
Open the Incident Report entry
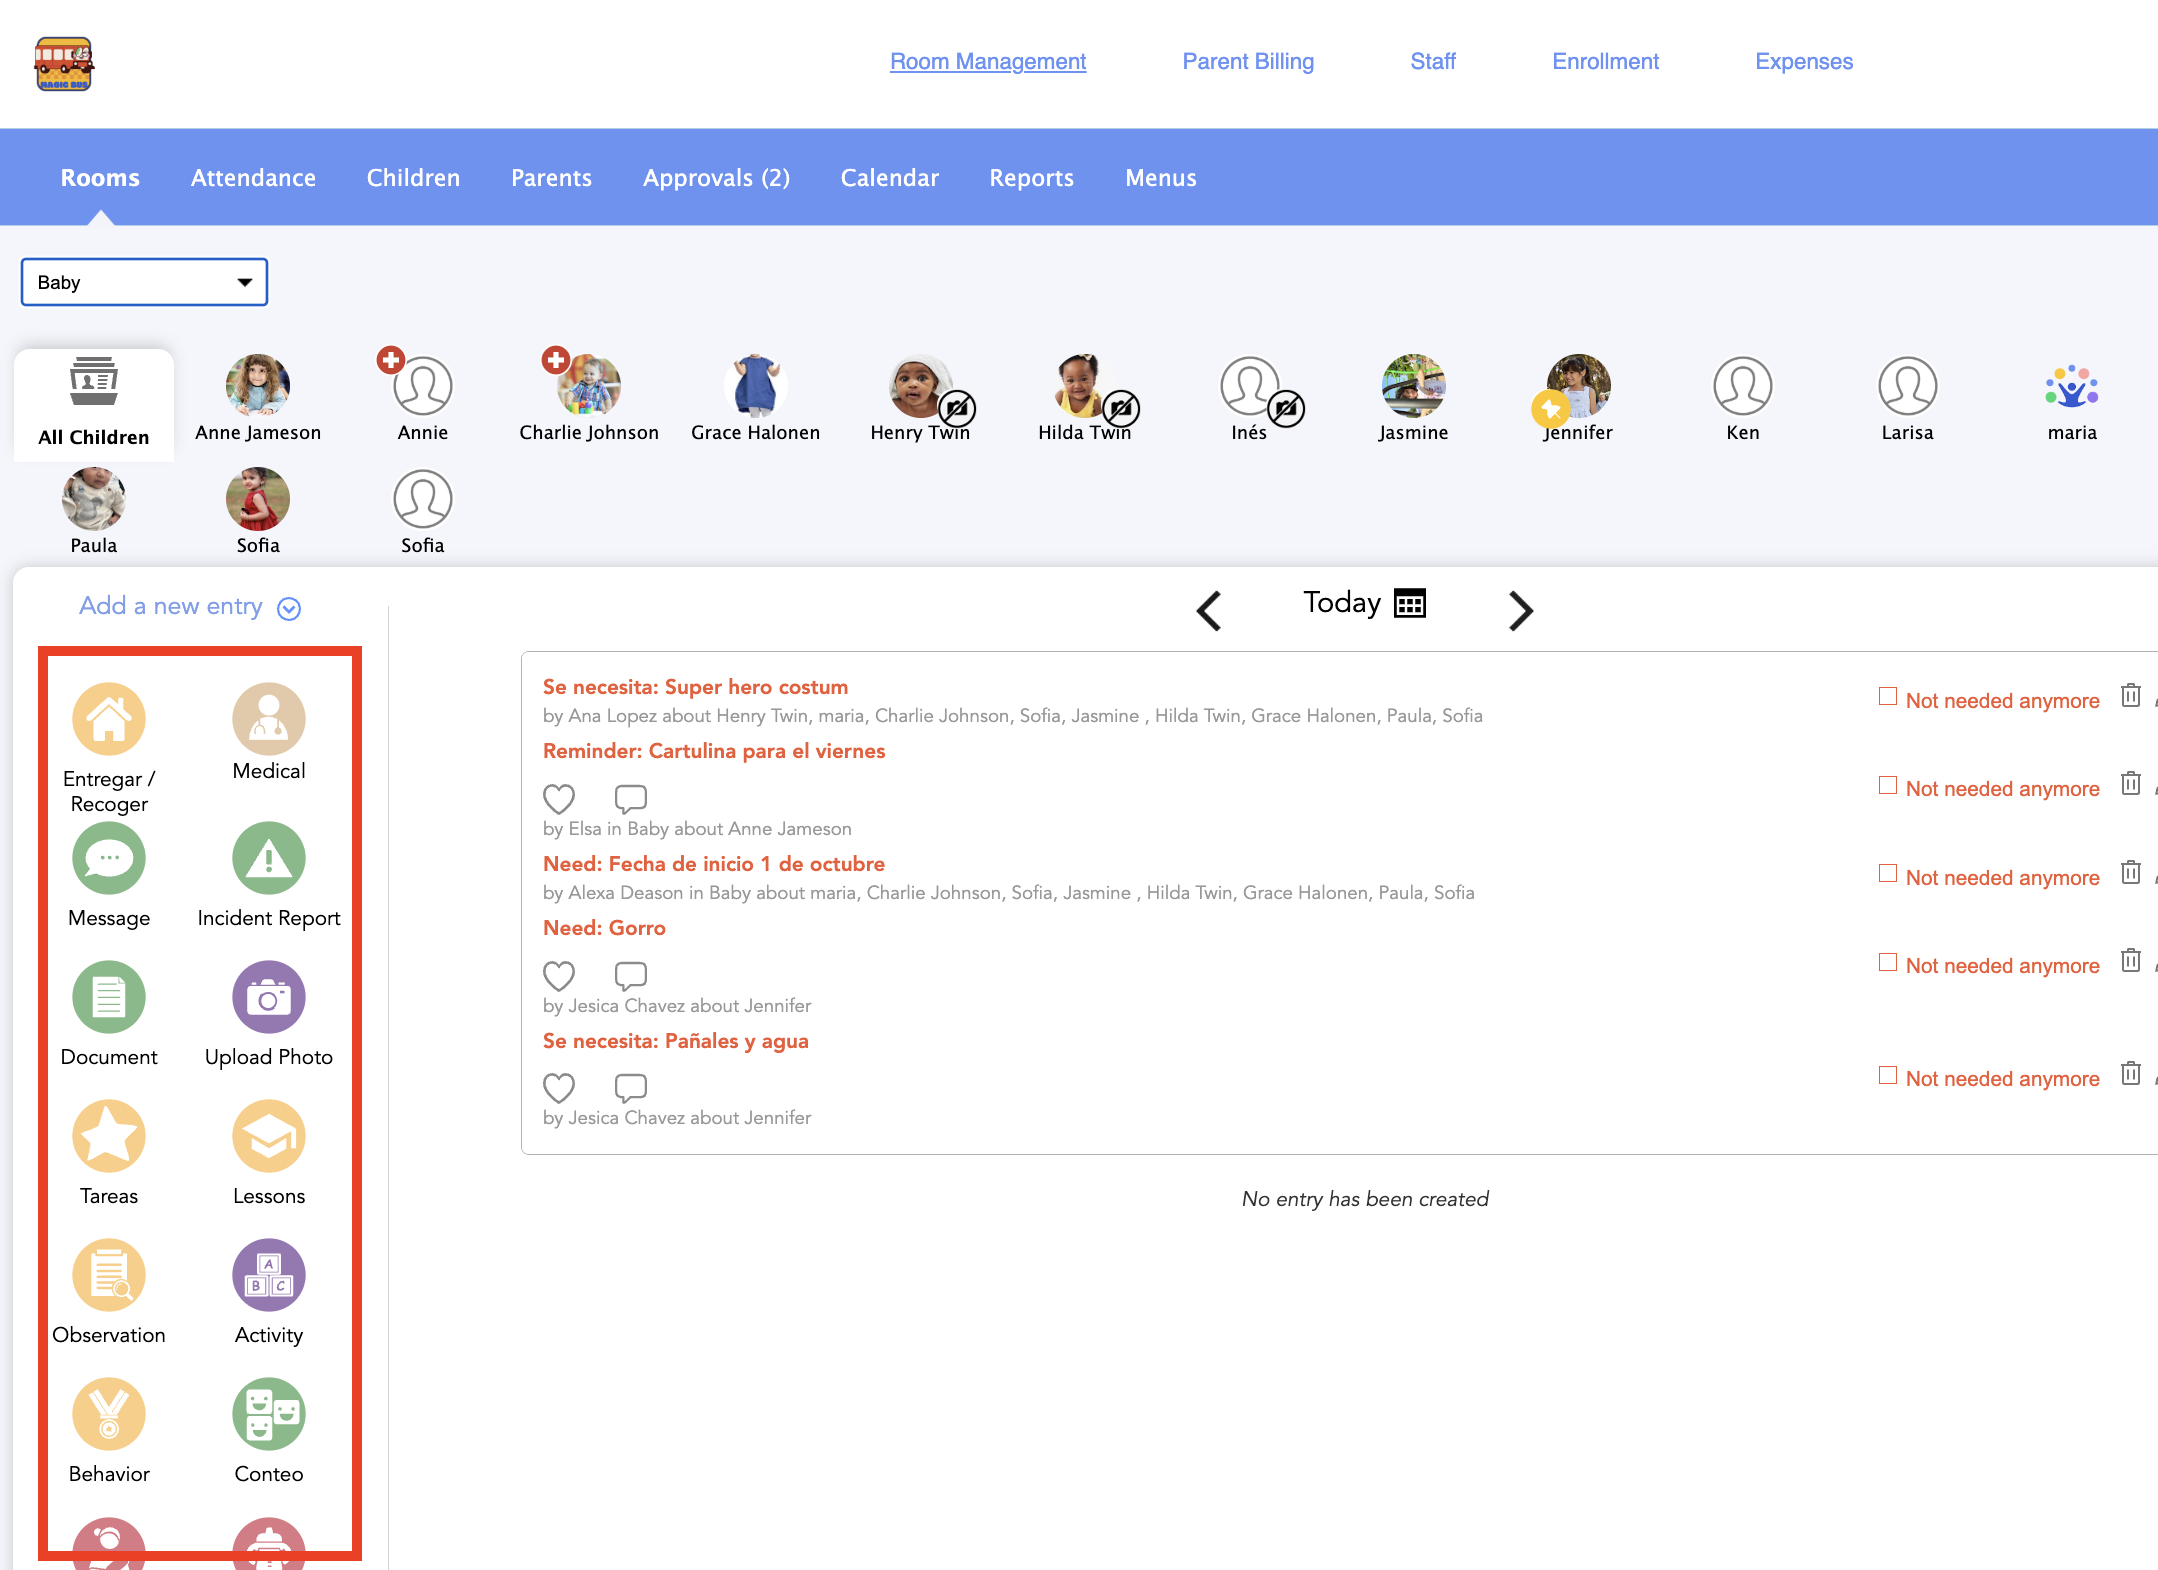[268, 858]
